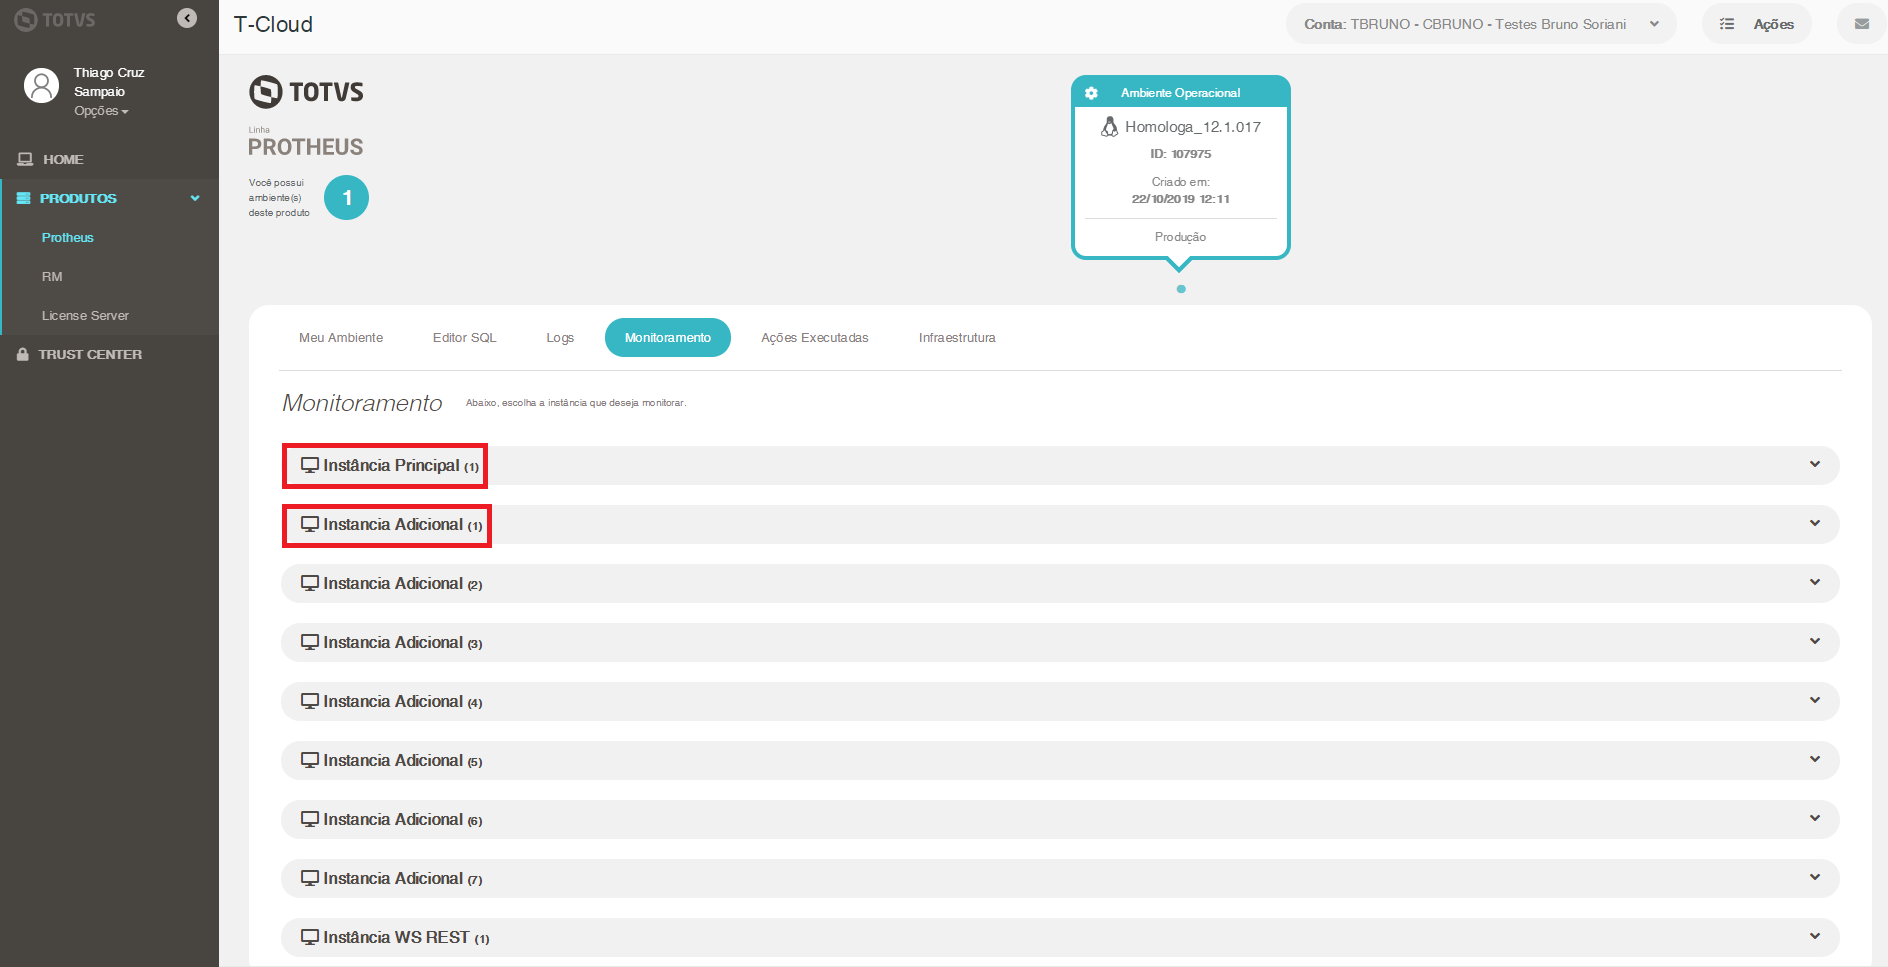
Task: Click the Instancia Adicional (1) label
Action: [403, 525]
